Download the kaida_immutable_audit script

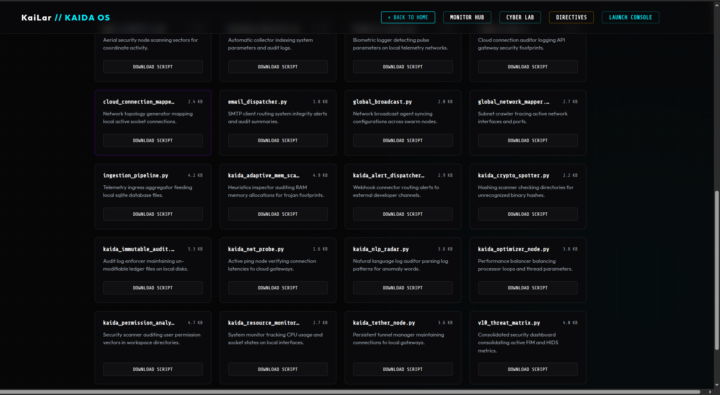pyautogui.click(x=153, y=288)
